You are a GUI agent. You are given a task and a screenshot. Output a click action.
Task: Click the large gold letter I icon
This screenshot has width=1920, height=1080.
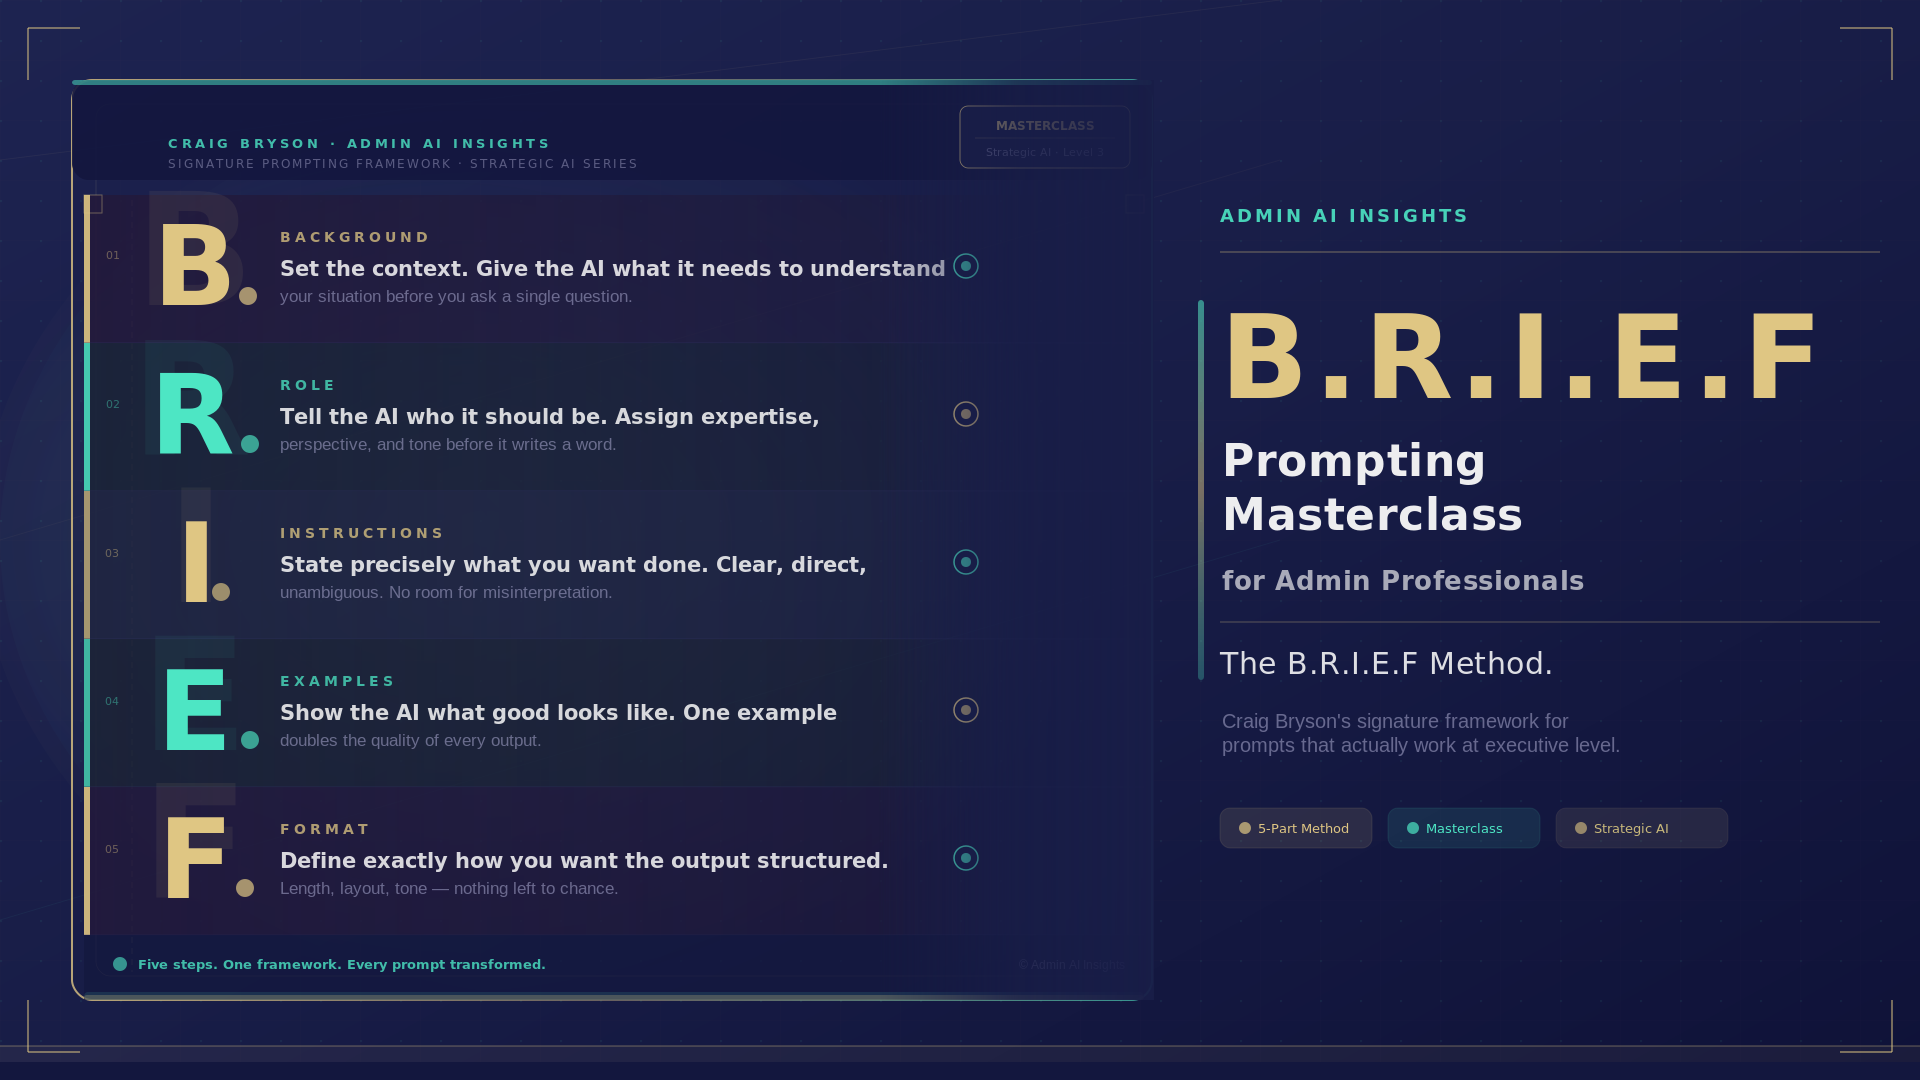196,562
